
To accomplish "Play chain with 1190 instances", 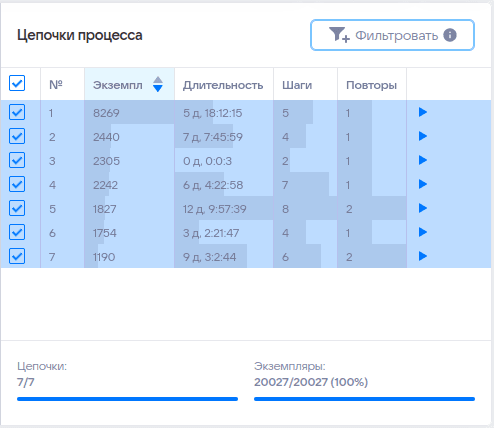I will click(x=423, y=256).
